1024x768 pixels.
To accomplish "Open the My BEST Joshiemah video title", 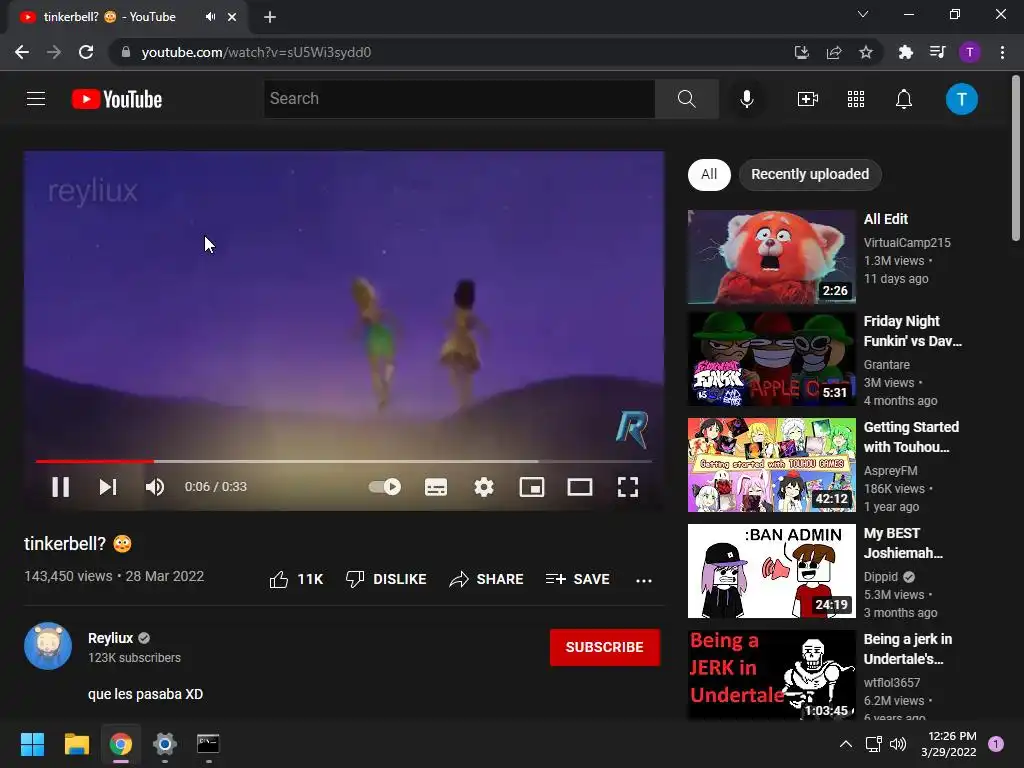I will (x=903, y=543).
